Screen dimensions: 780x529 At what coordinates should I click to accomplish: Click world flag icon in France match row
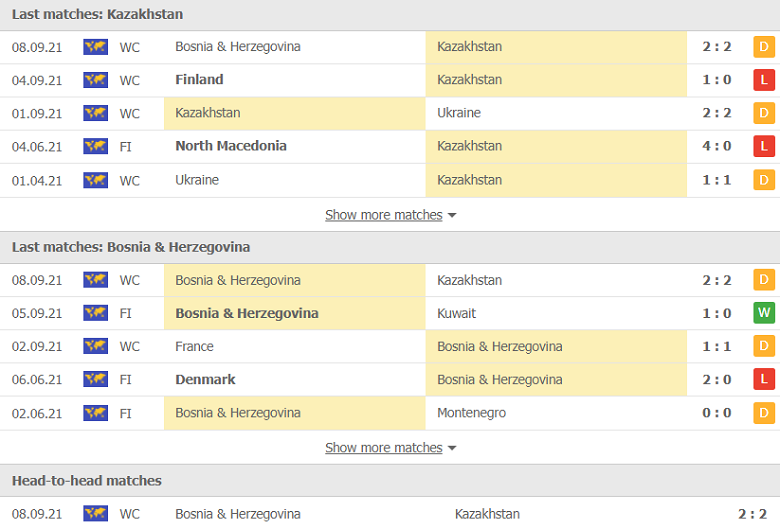(96, 346)
